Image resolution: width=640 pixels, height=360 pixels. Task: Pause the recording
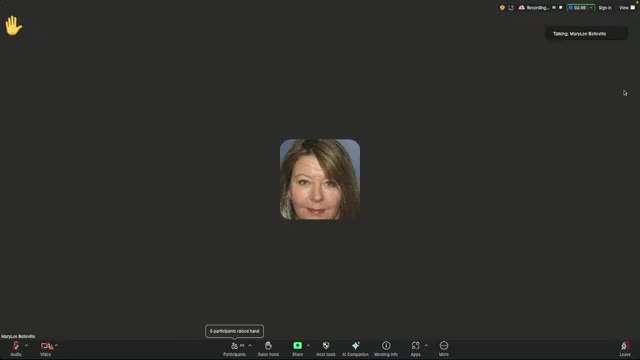(x=554, y=7)
